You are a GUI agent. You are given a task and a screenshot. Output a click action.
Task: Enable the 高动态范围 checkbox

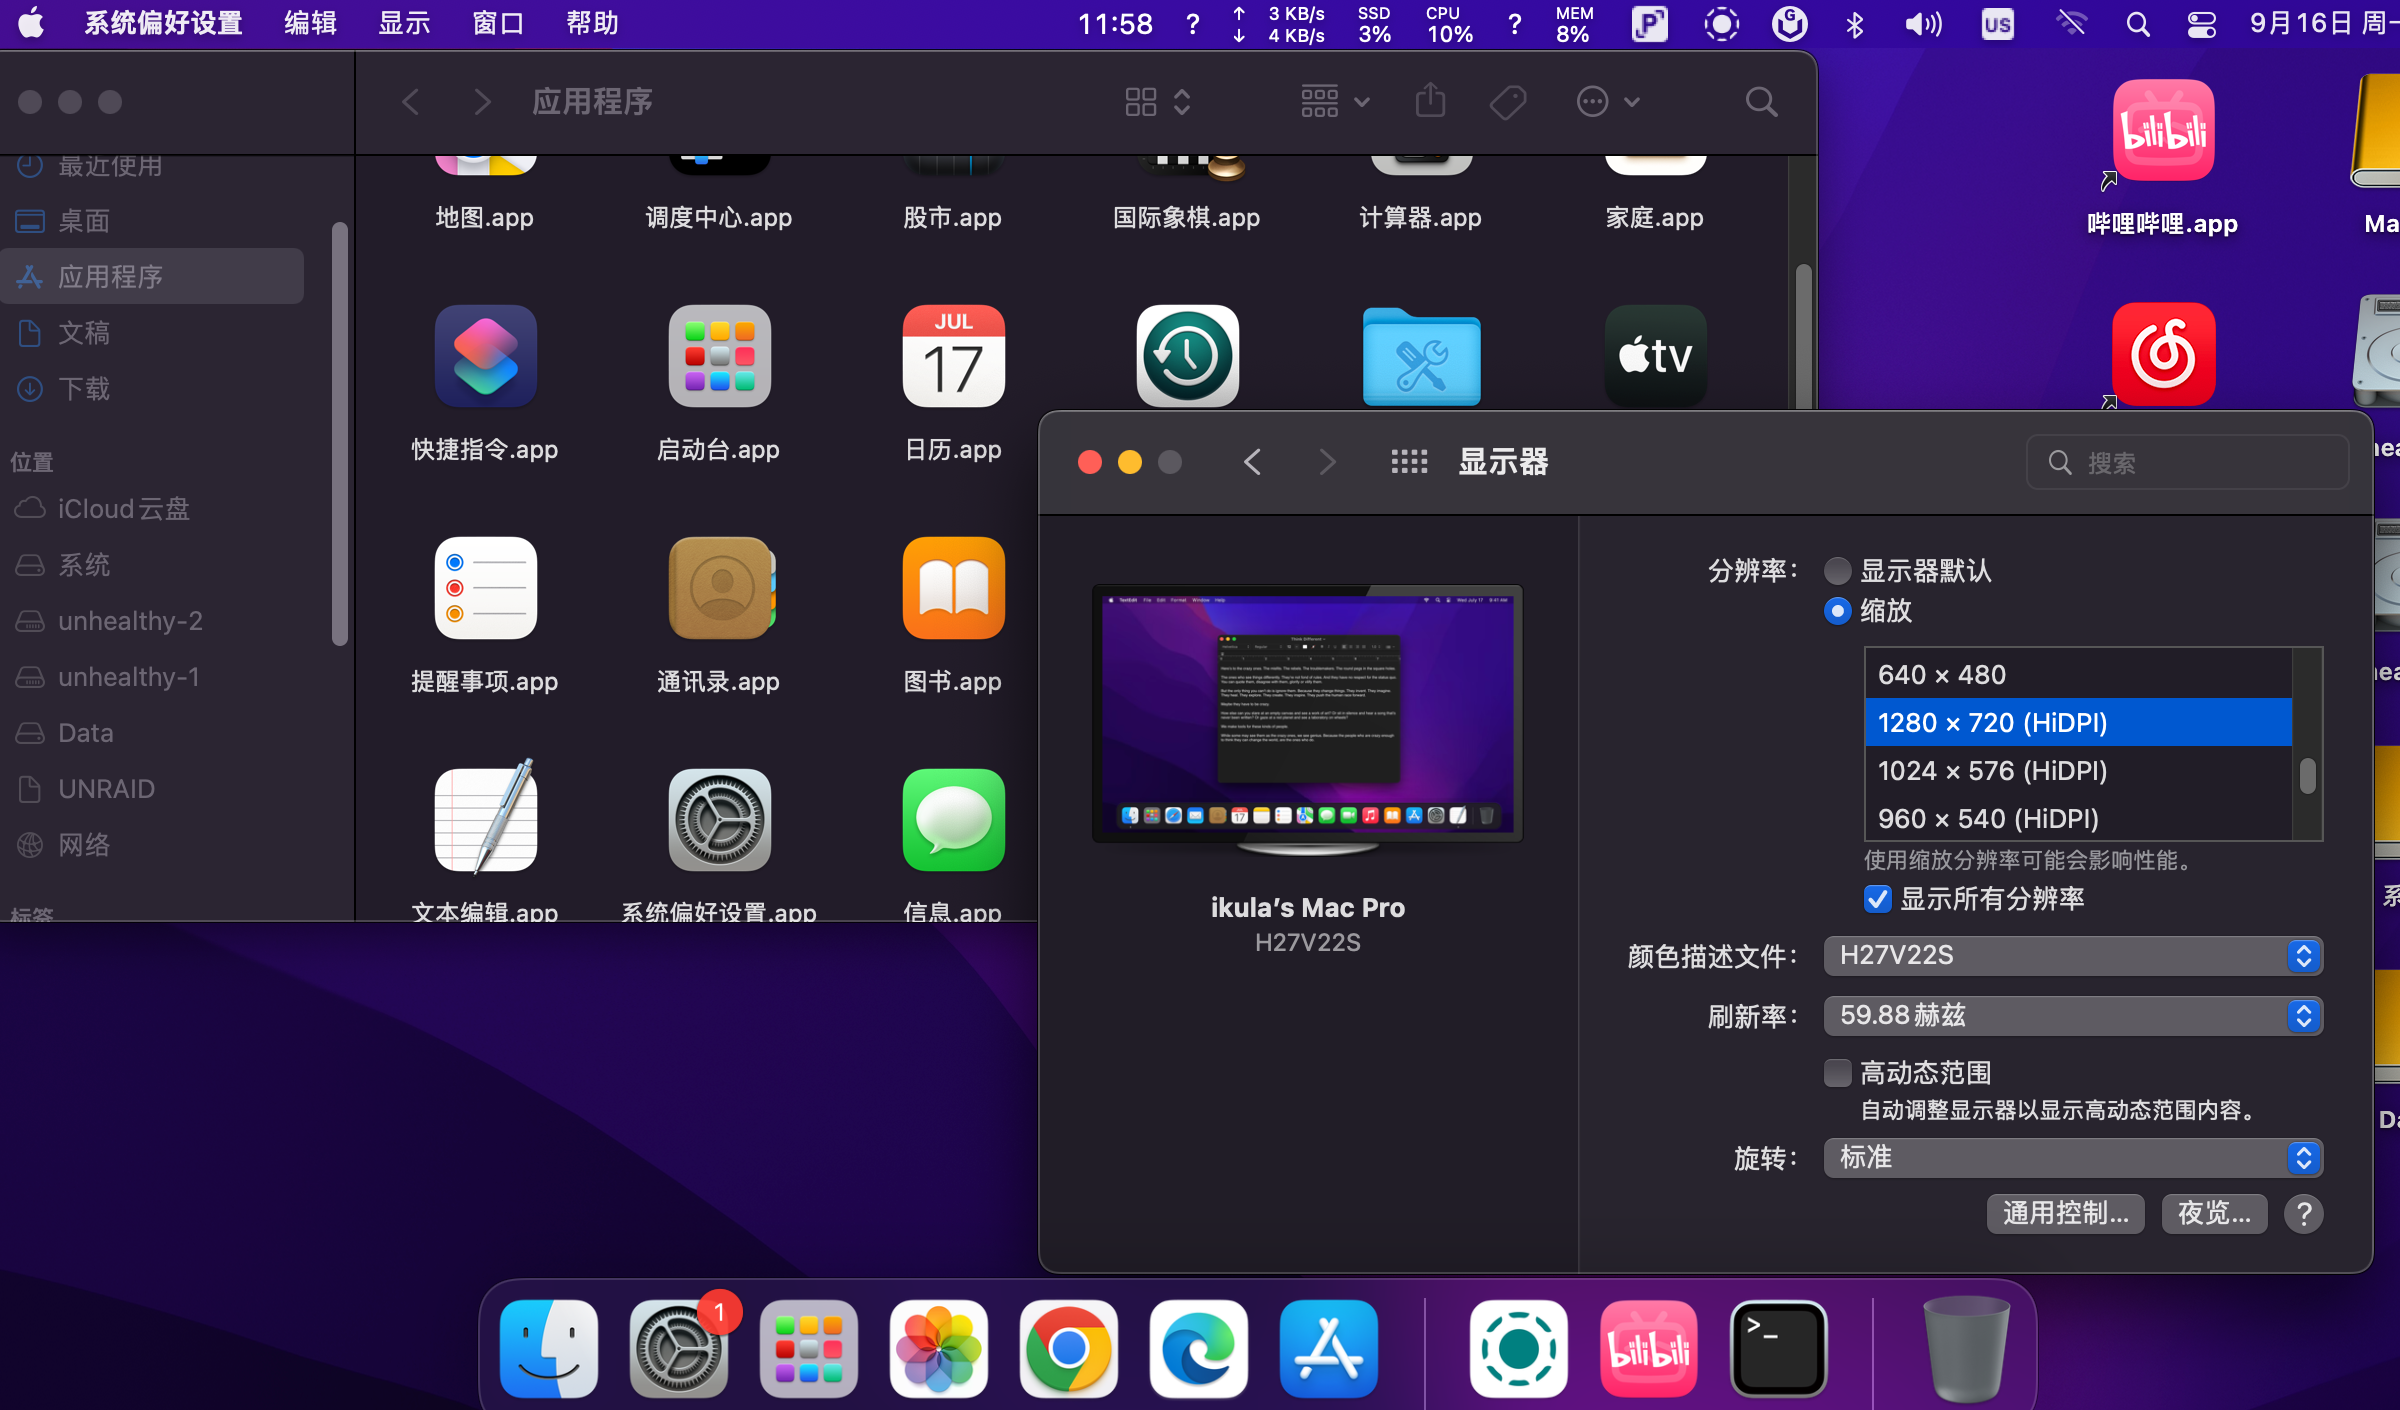pos(1837,1073)
